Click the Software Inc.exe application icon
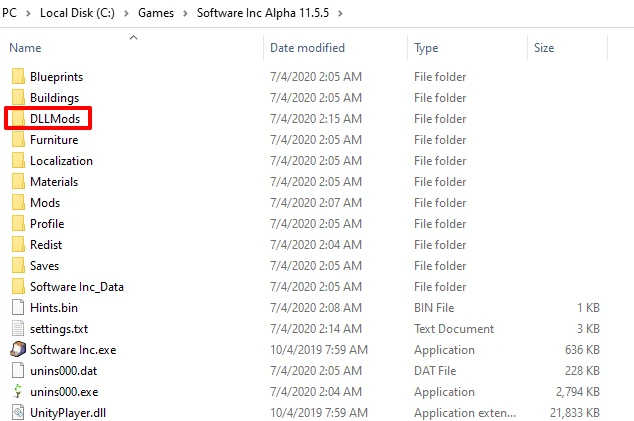Image resolution: width=634 pixels, height=421 pixels. 18,349
